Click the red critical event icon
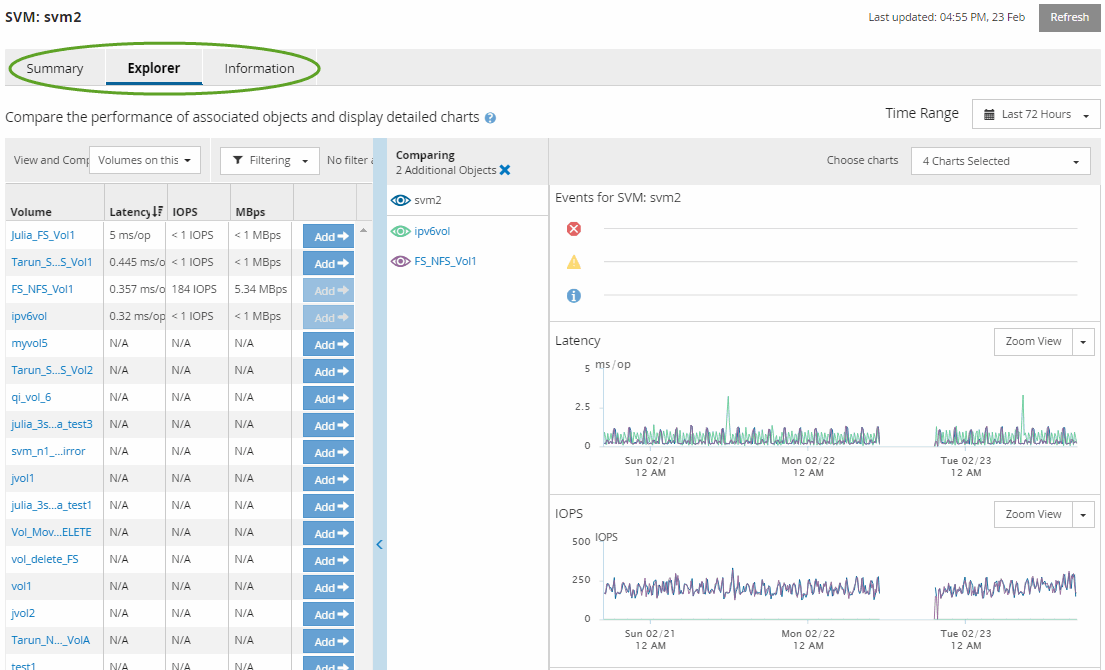 coord(574,229)
